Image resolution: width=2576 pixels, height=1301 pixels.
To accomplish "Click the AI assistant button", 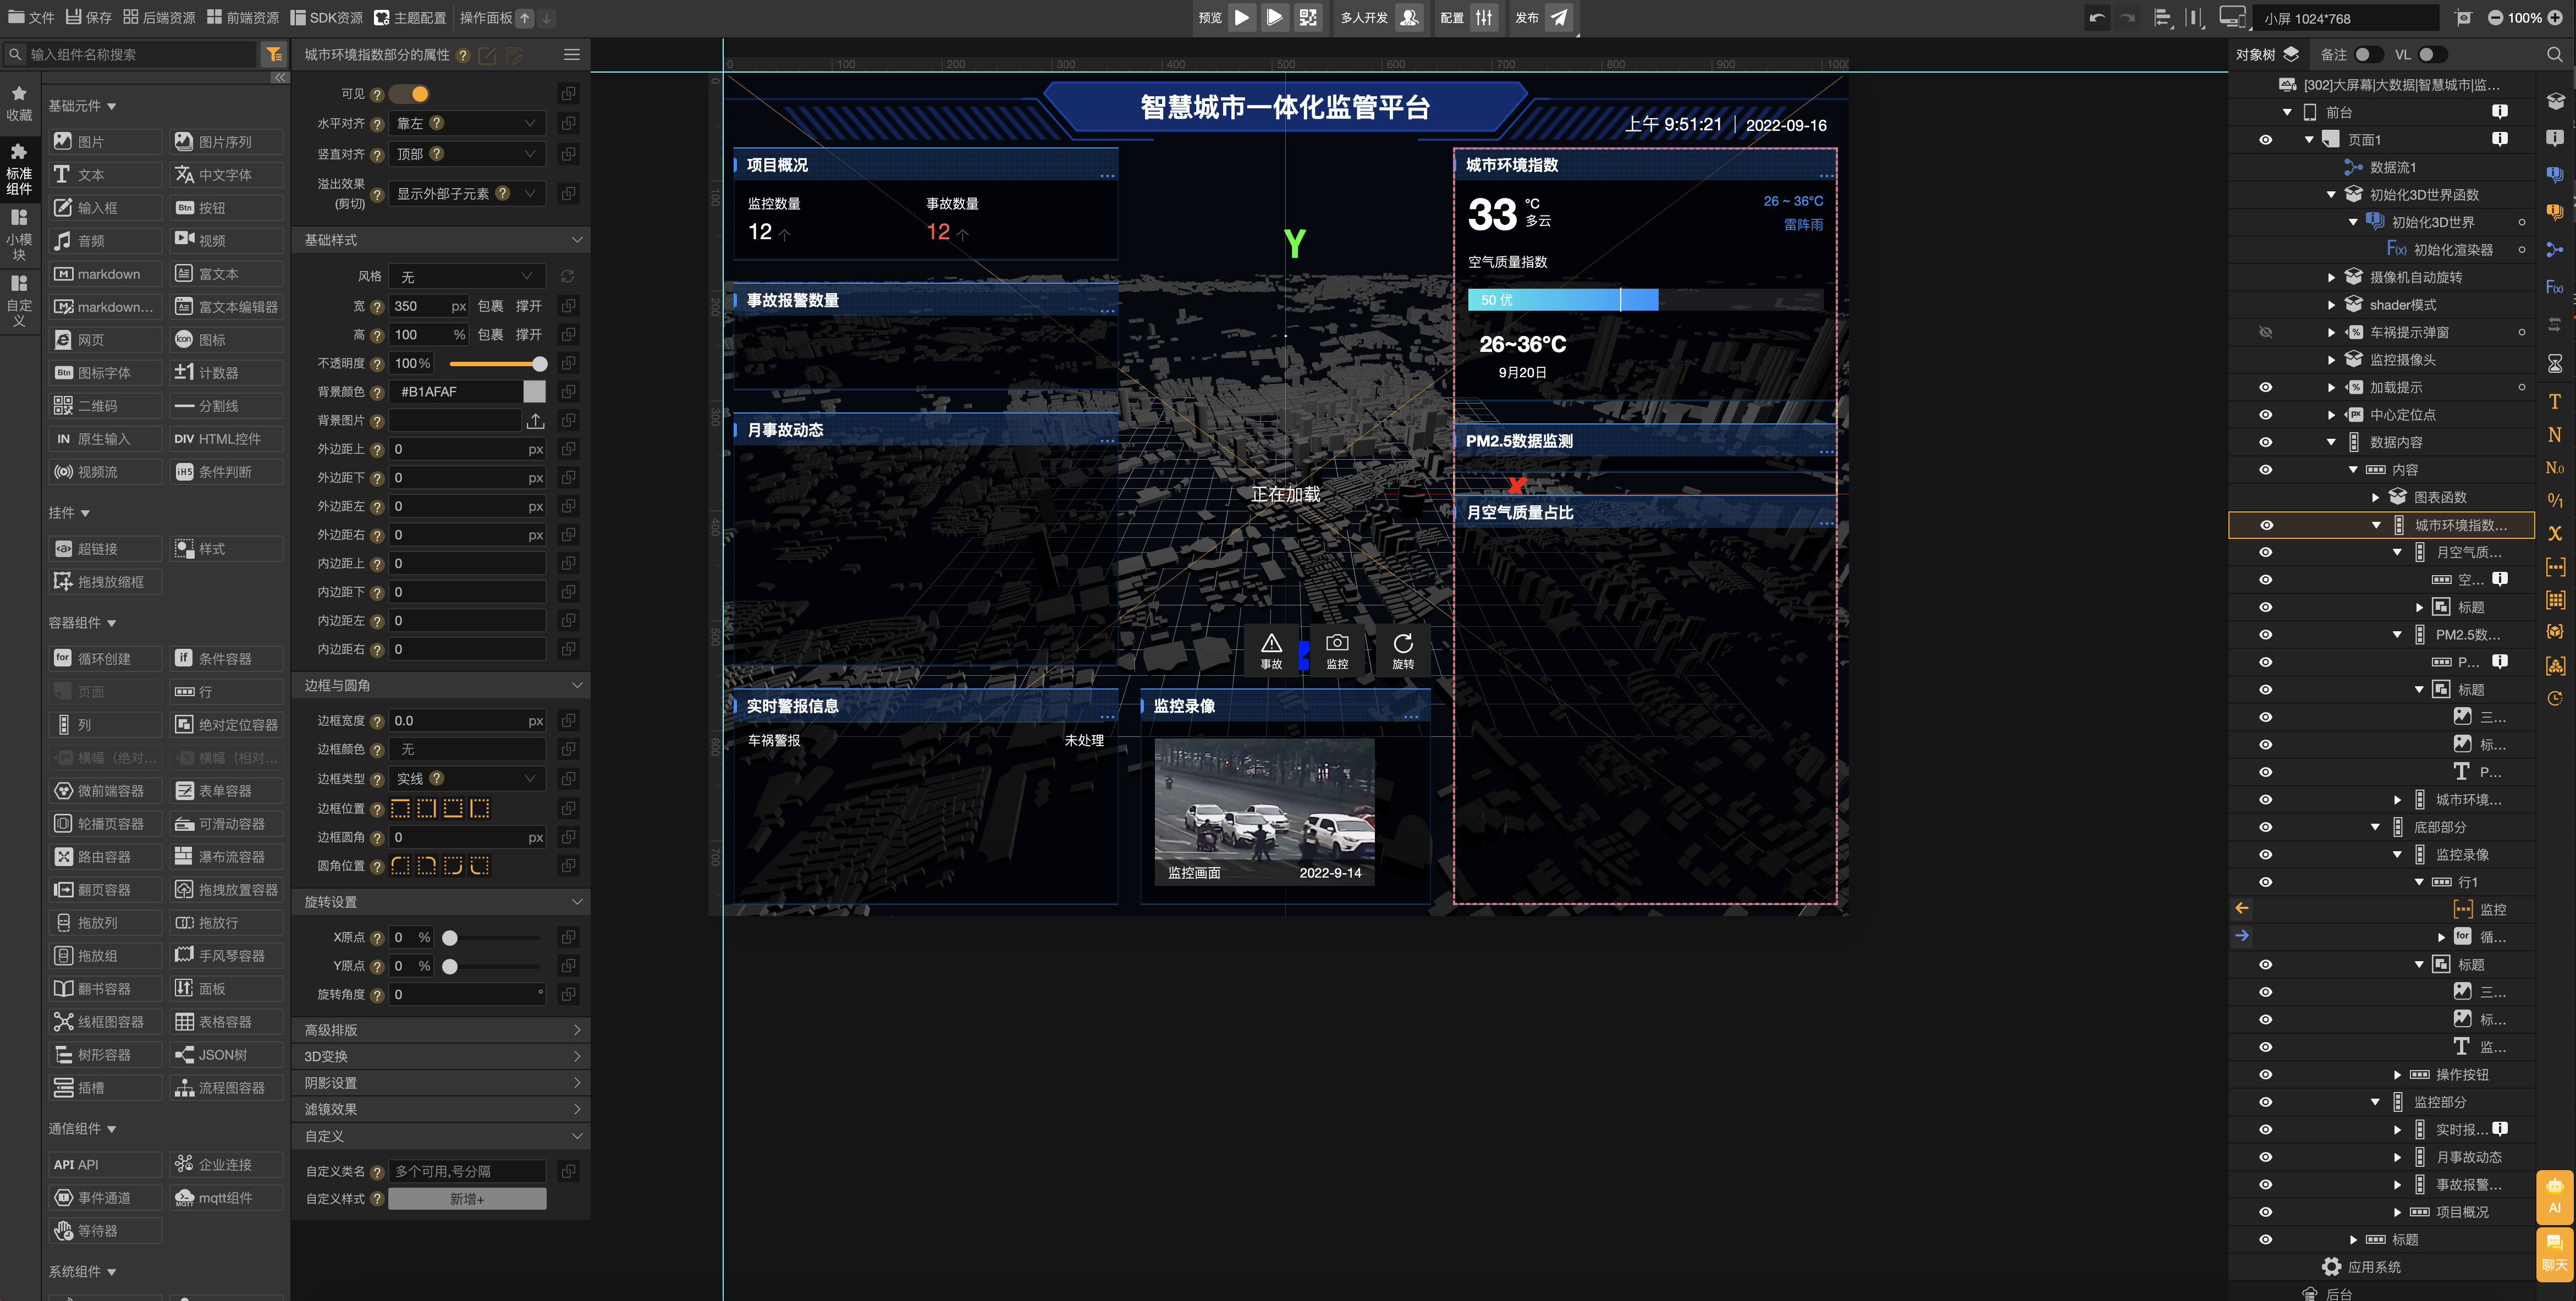I will pyautogui.click(x=2554, y=1196).
